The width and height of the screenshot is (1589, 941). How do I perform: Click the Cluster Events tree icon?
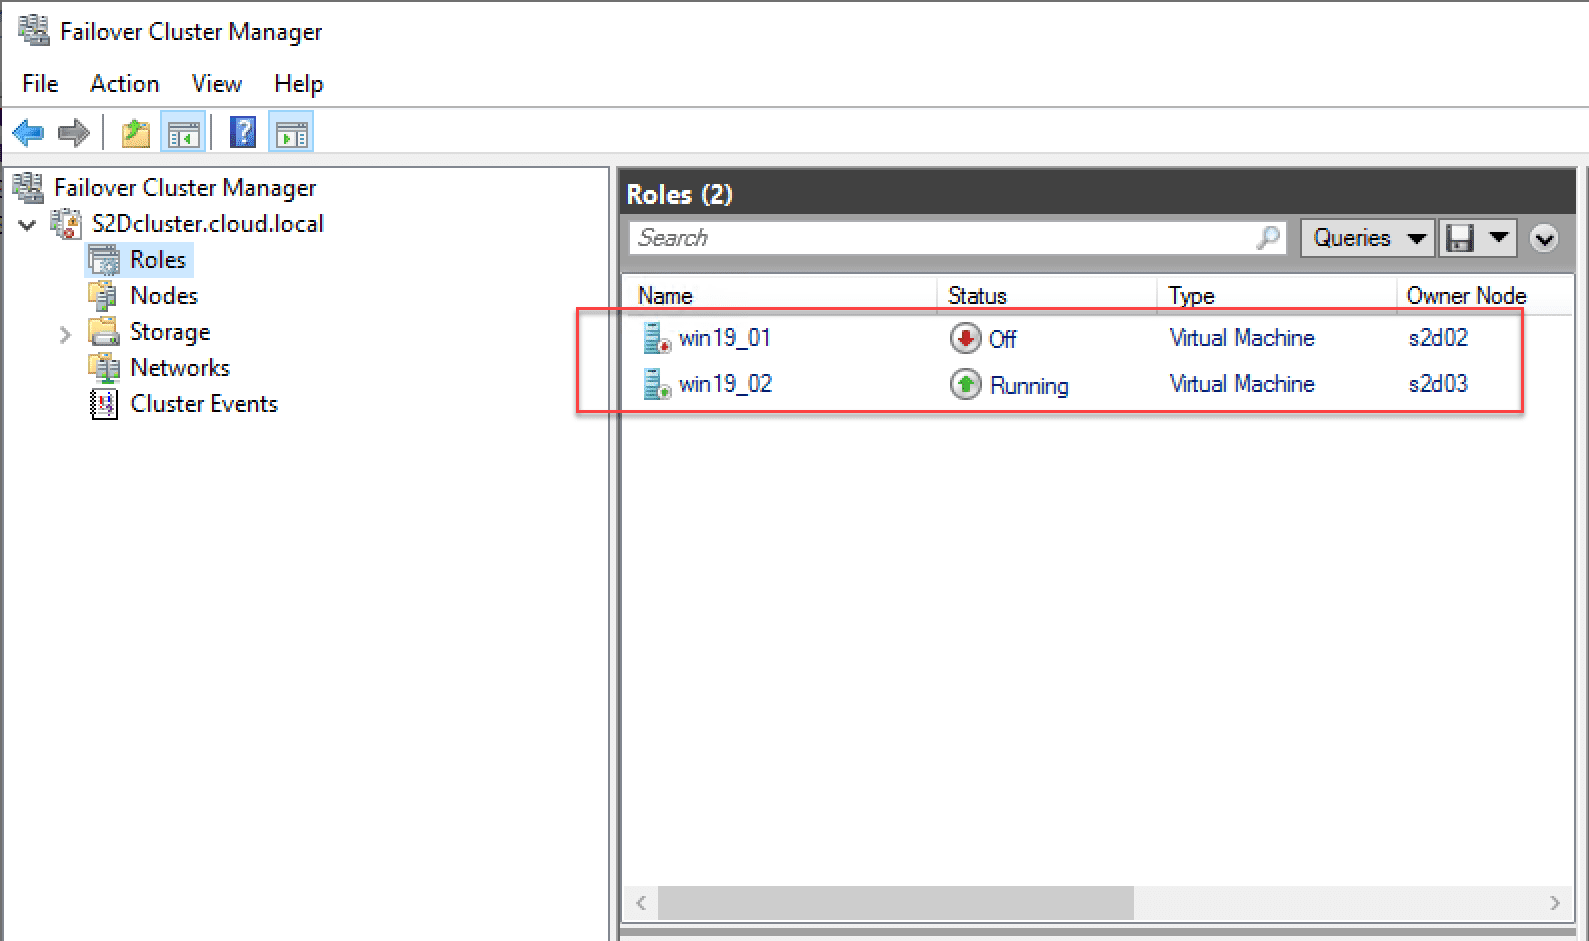coord(104,404)
